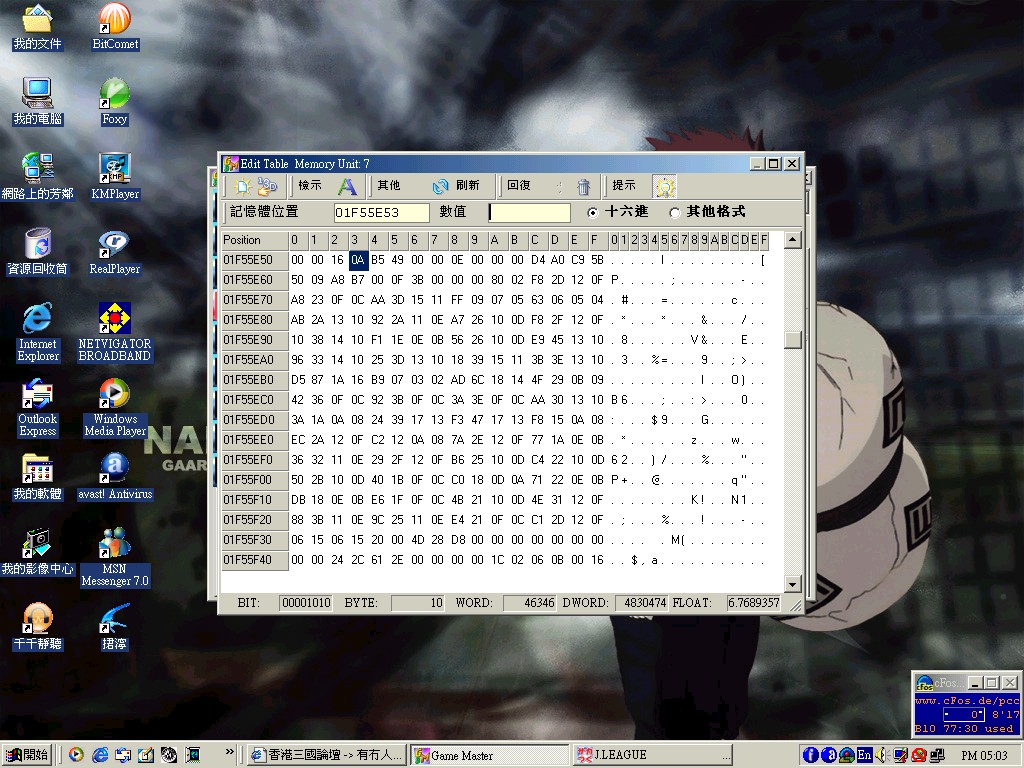Image resolution: width=1024 pixels, height=768 pixels.
Task: Open the 摺濘 desktop shortcut
Action: tap(114, 627)
